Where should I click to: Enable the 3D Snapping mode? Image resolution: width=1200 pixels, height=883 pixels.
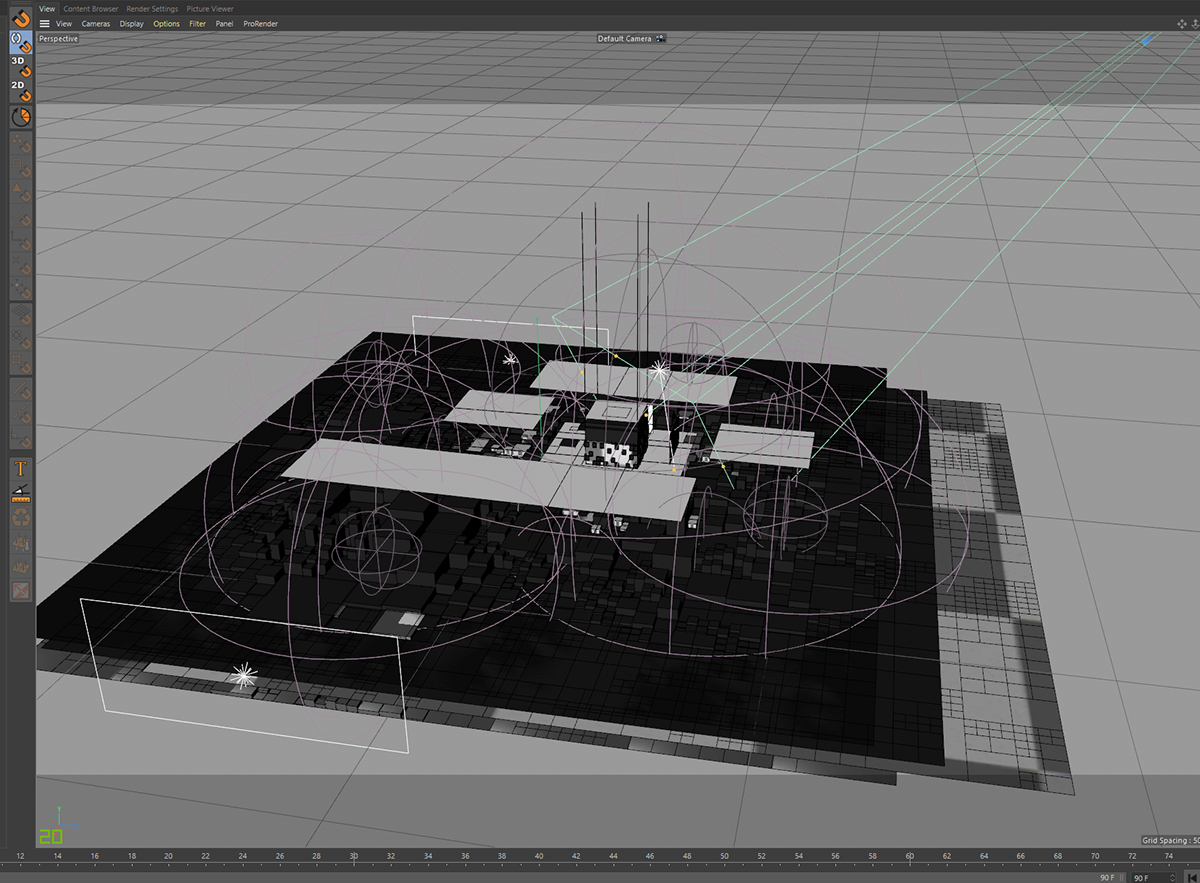pyautogui.click(x=21, y=66)
